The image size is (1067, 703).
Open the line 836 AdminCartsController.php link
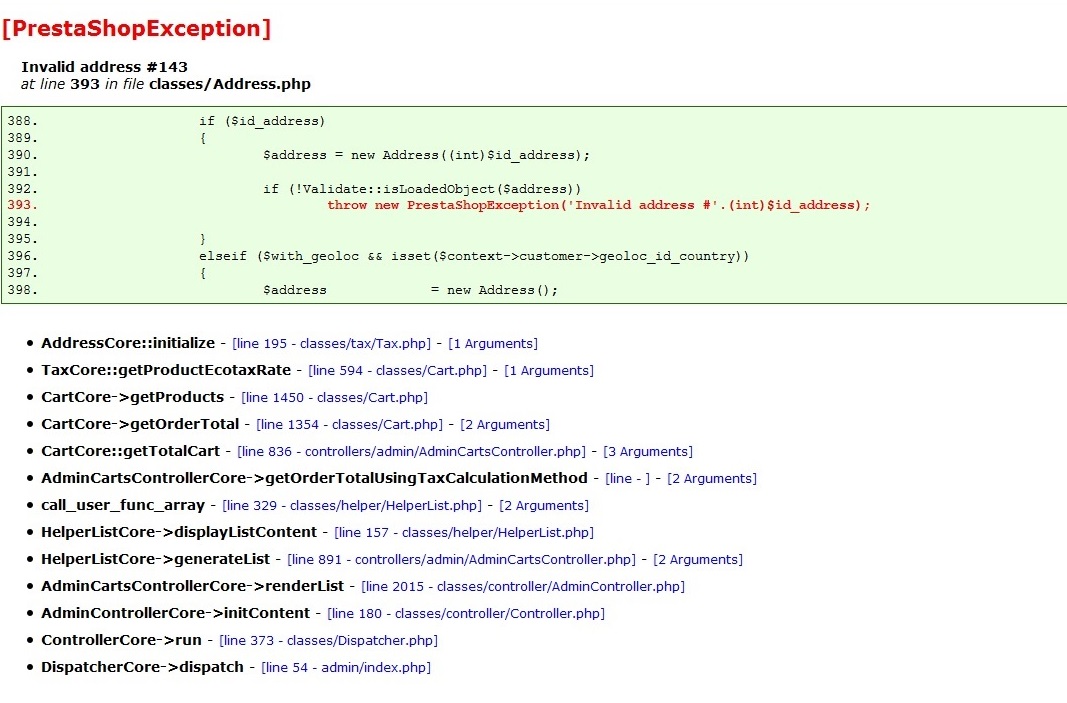(x=411, y=452)
